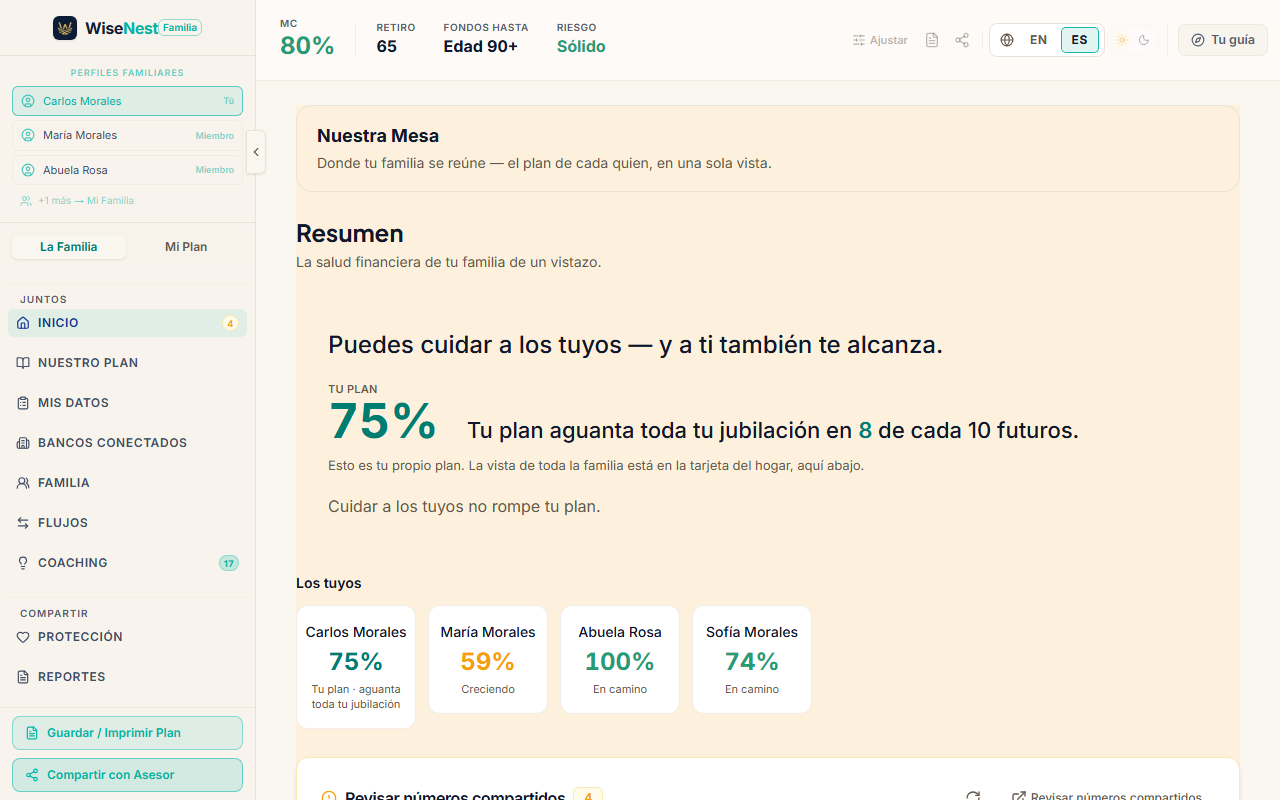
Task: Click the Compartir con Asesor button
Action: [x=127, y=775]
